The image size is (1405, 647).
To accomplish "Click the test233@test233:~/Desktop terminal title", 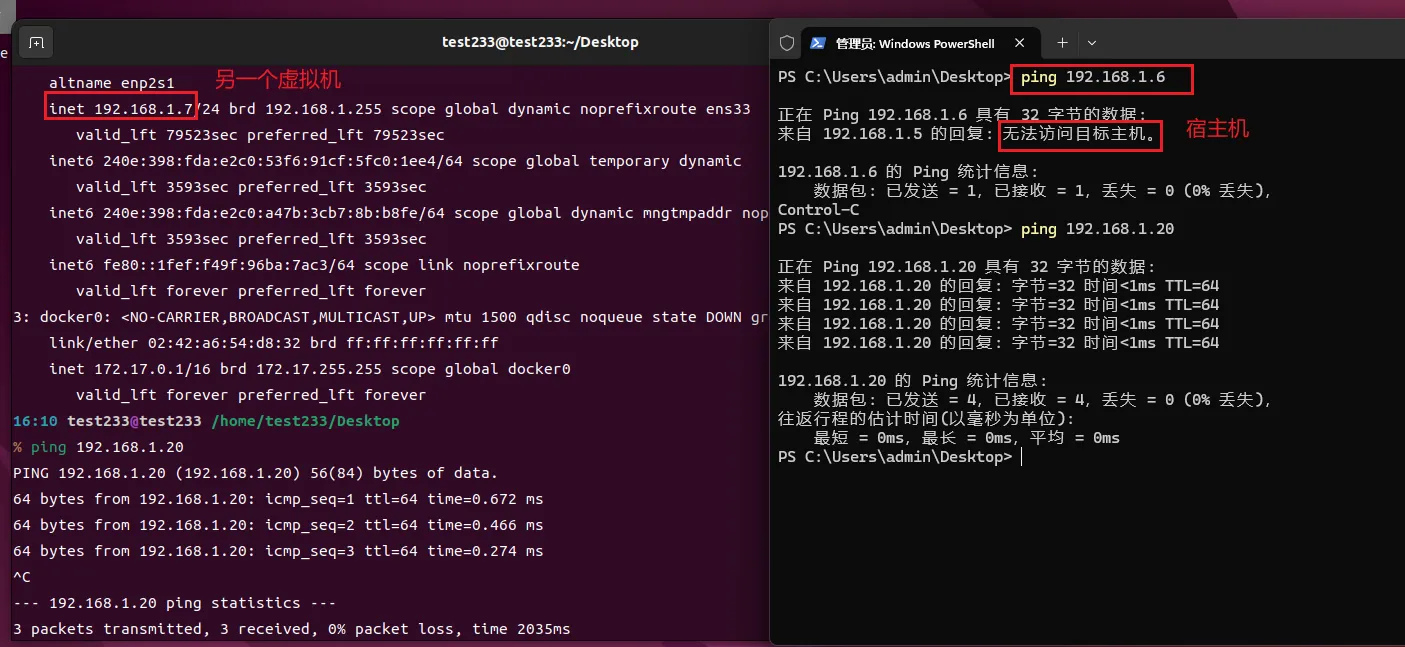I will [x=540, y=42].
